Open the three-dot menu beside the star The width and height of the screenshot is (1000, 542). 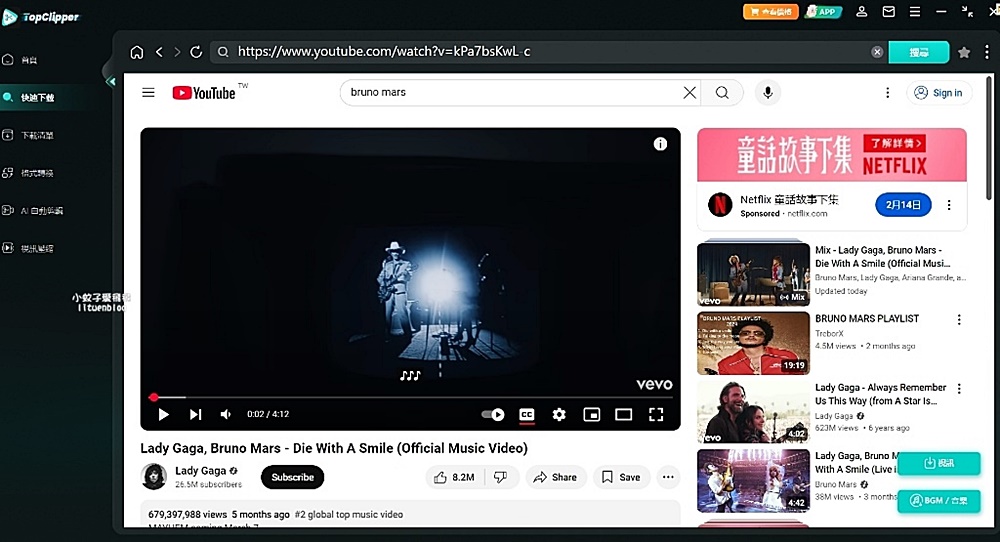tap(987, 52)
